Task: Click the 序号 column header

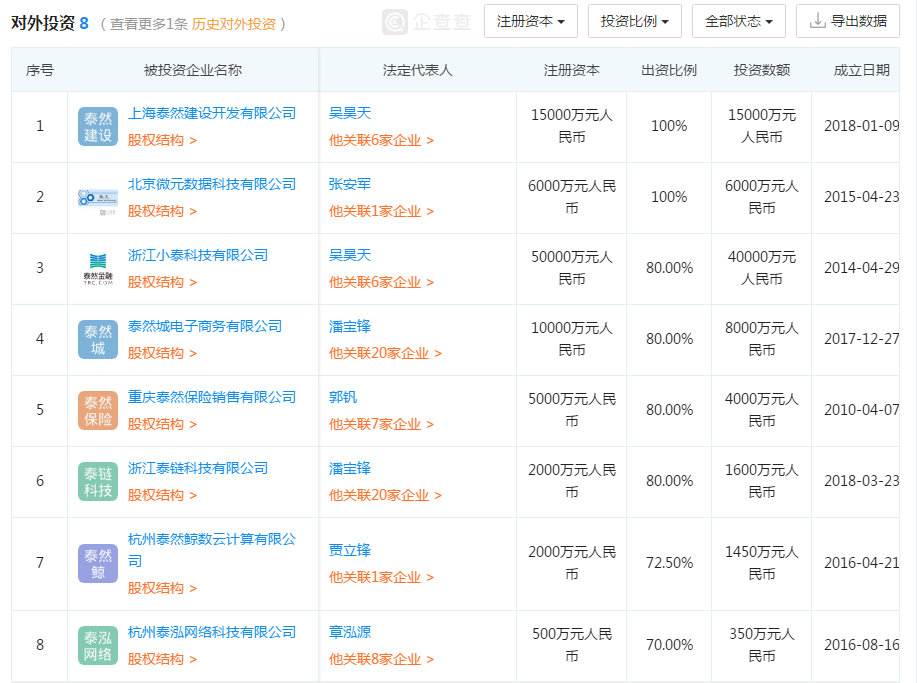Action: click(40, 70)
